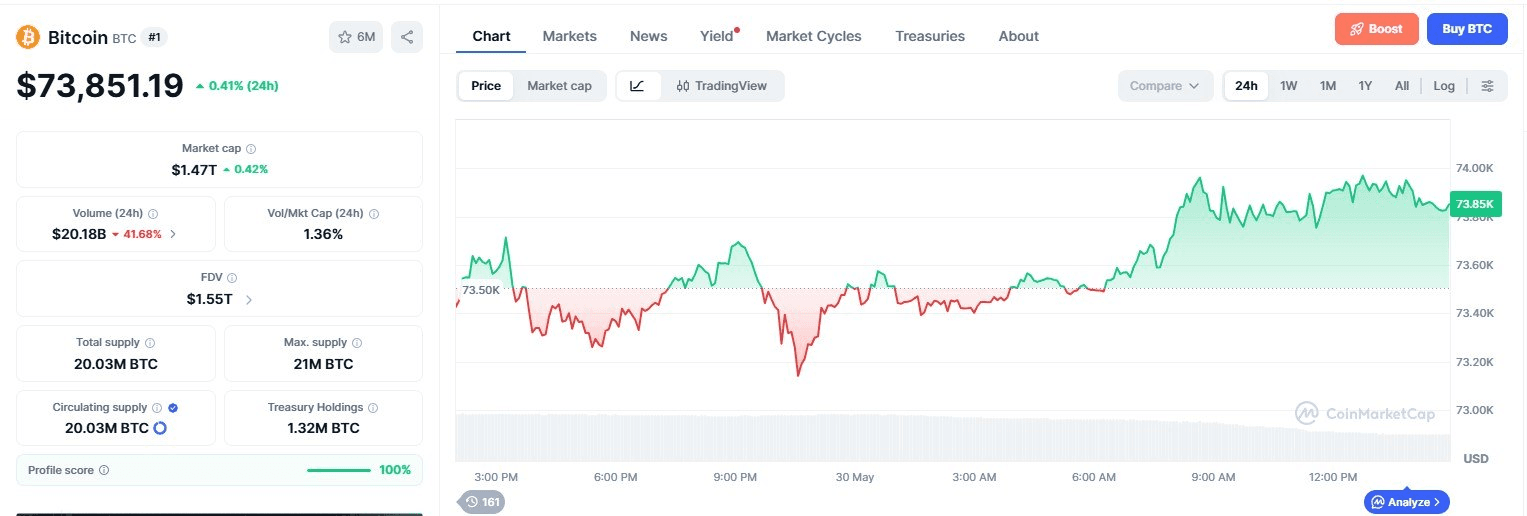This screenshot has height=516, width=1527.
Task: Open Treasury Holdings info icon
Action: [373, 407]
